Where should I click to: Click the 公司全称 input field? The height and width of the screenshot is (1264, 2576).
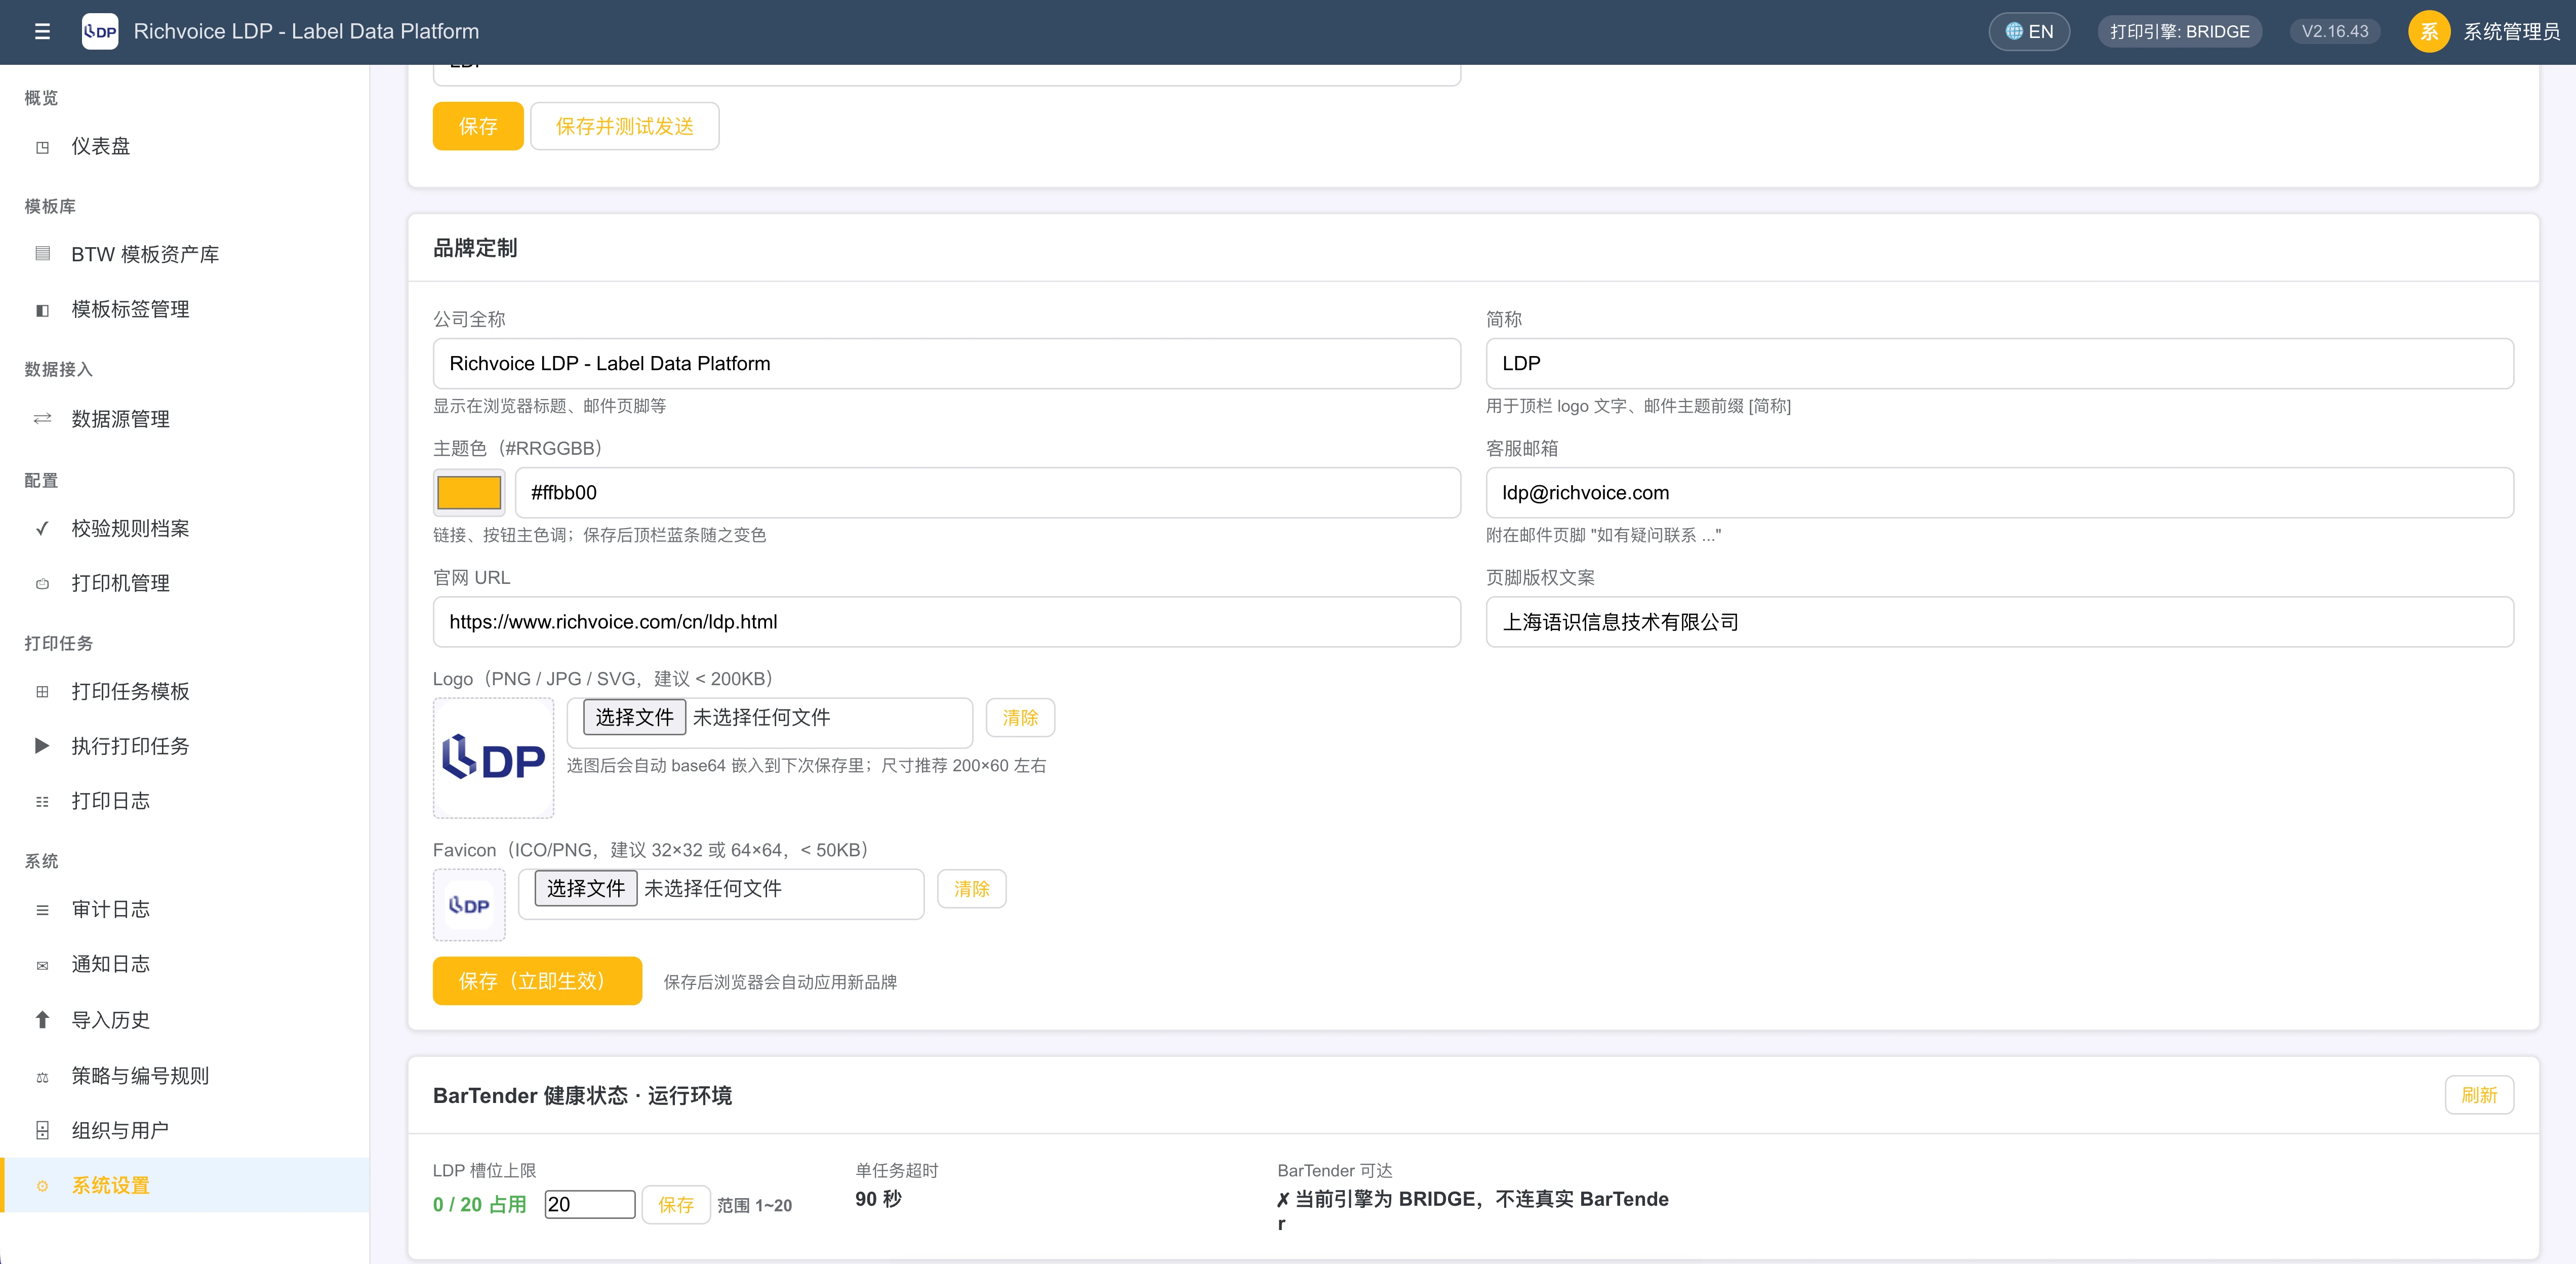(947, 363)
